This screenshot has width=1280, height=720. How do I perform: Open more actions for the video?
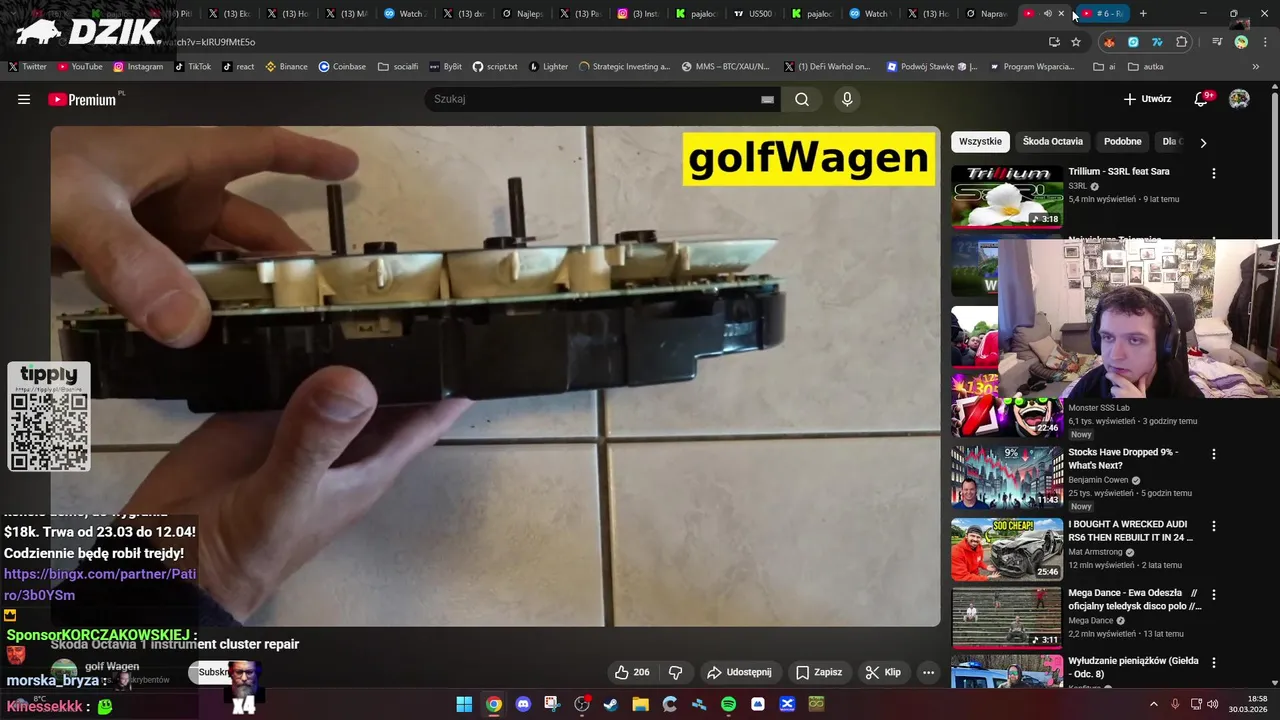click(928, 672)
